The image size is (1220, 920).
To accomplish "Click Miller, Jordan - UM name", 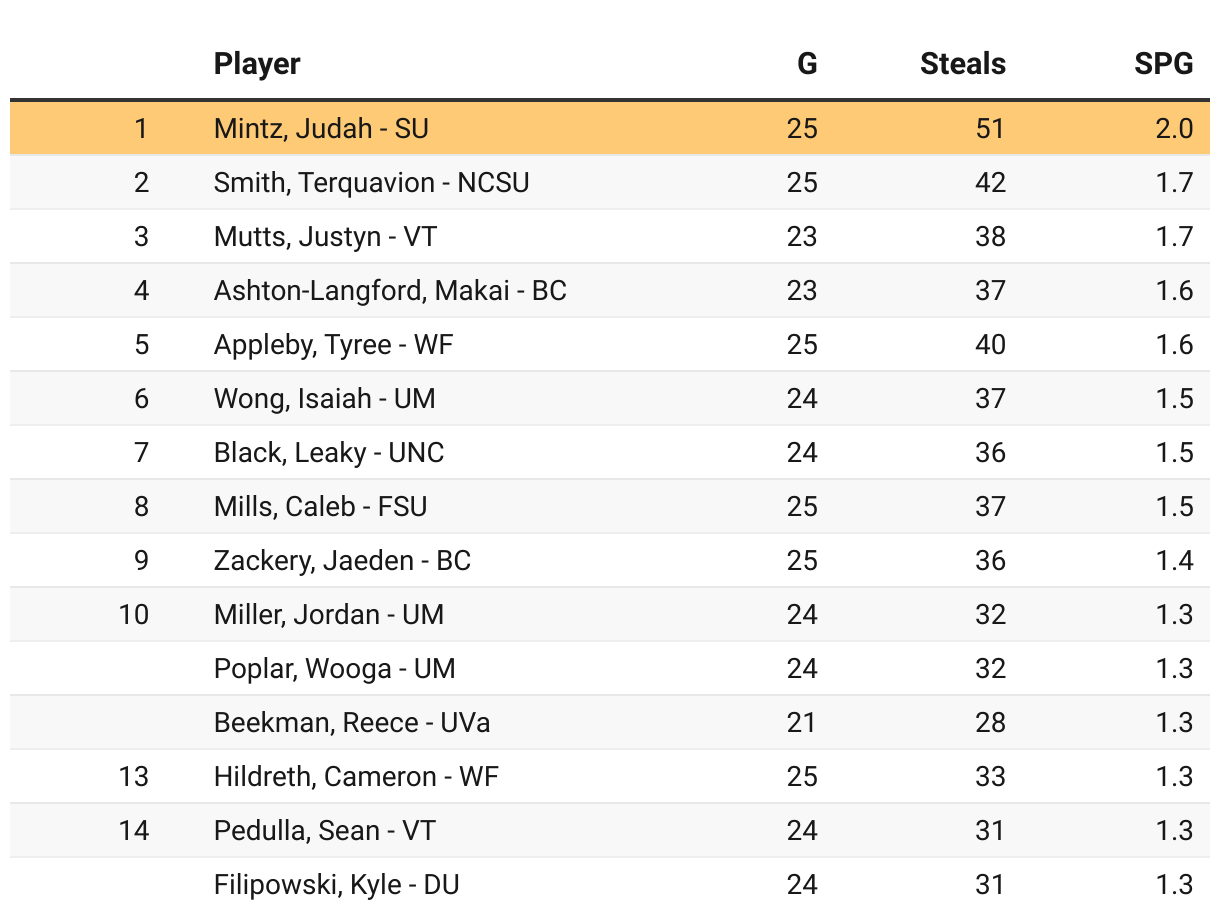I will click(328, 614).
